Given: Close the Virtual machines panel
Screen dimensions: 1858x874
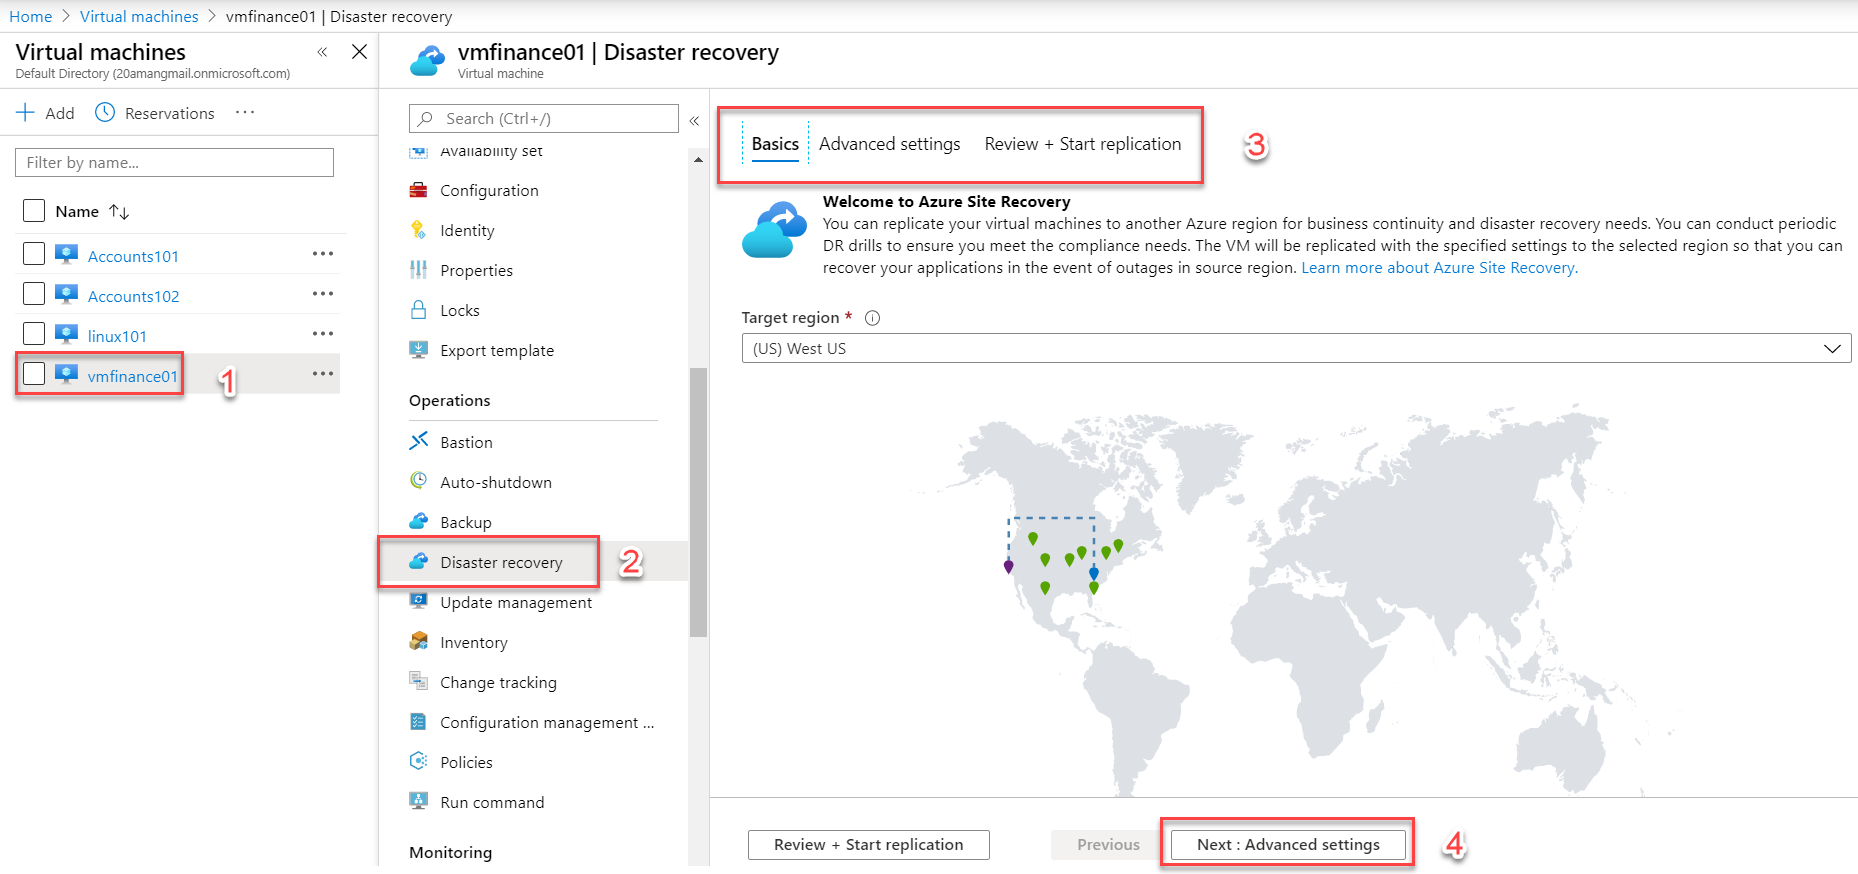Looking at the screenshot, I should click(x=359, y=52).
